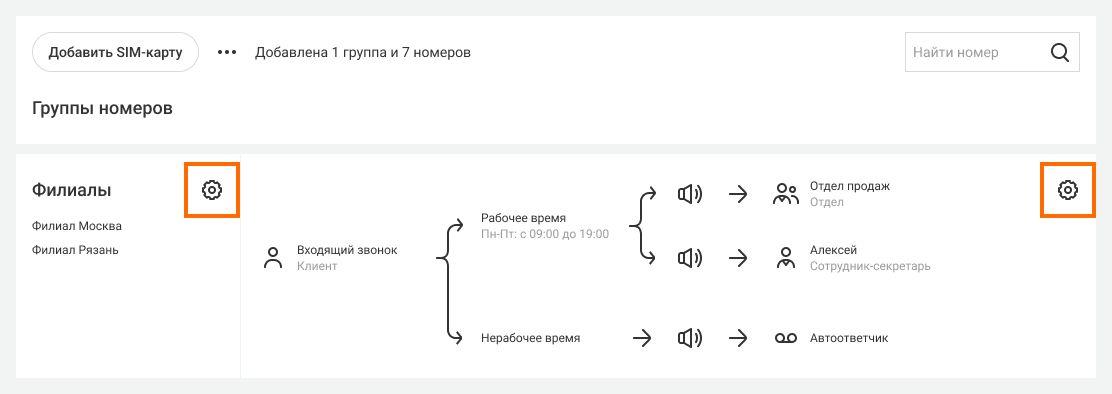Image resolution: width=1112 pixels, height=394 pixels.
Task: Open settings gear beside Филиалы group
Action: click(x=212, y=190)
